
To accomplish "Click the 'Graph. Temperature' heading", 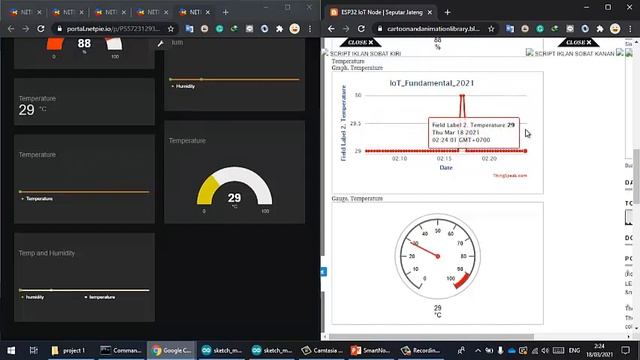I will [x=357, y=68].
